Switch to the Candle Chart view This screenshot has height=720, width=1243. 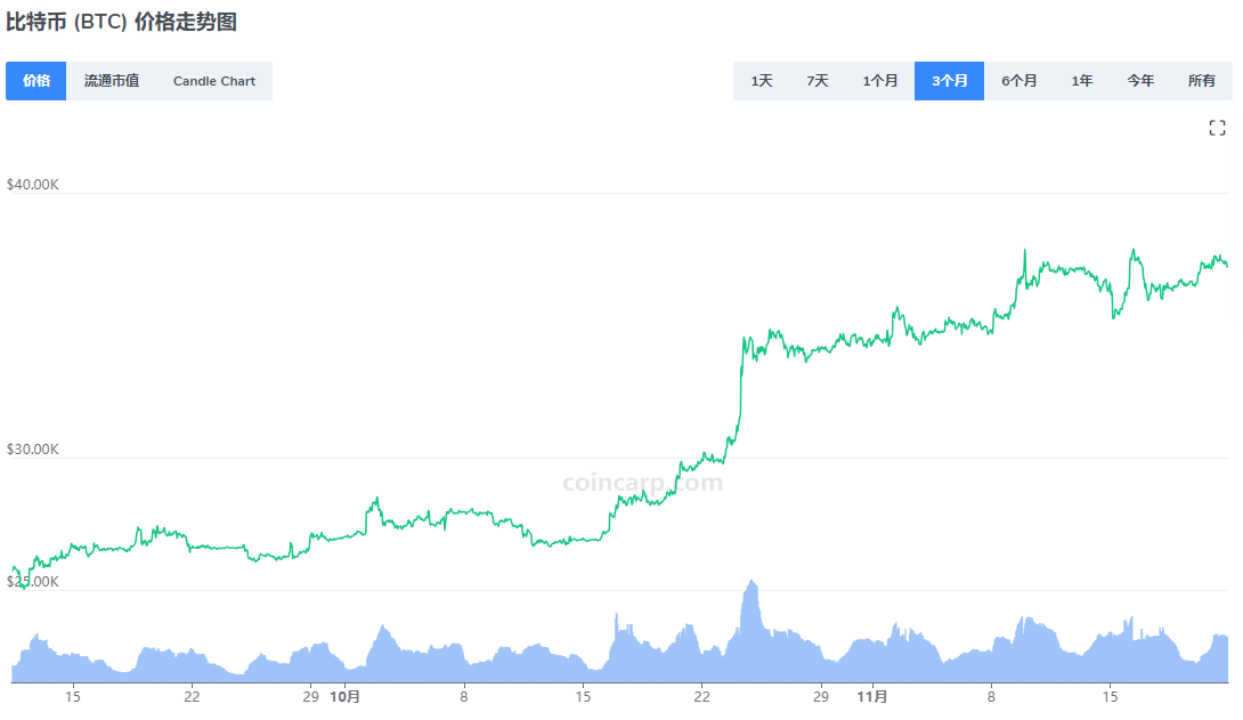point(214,81)
